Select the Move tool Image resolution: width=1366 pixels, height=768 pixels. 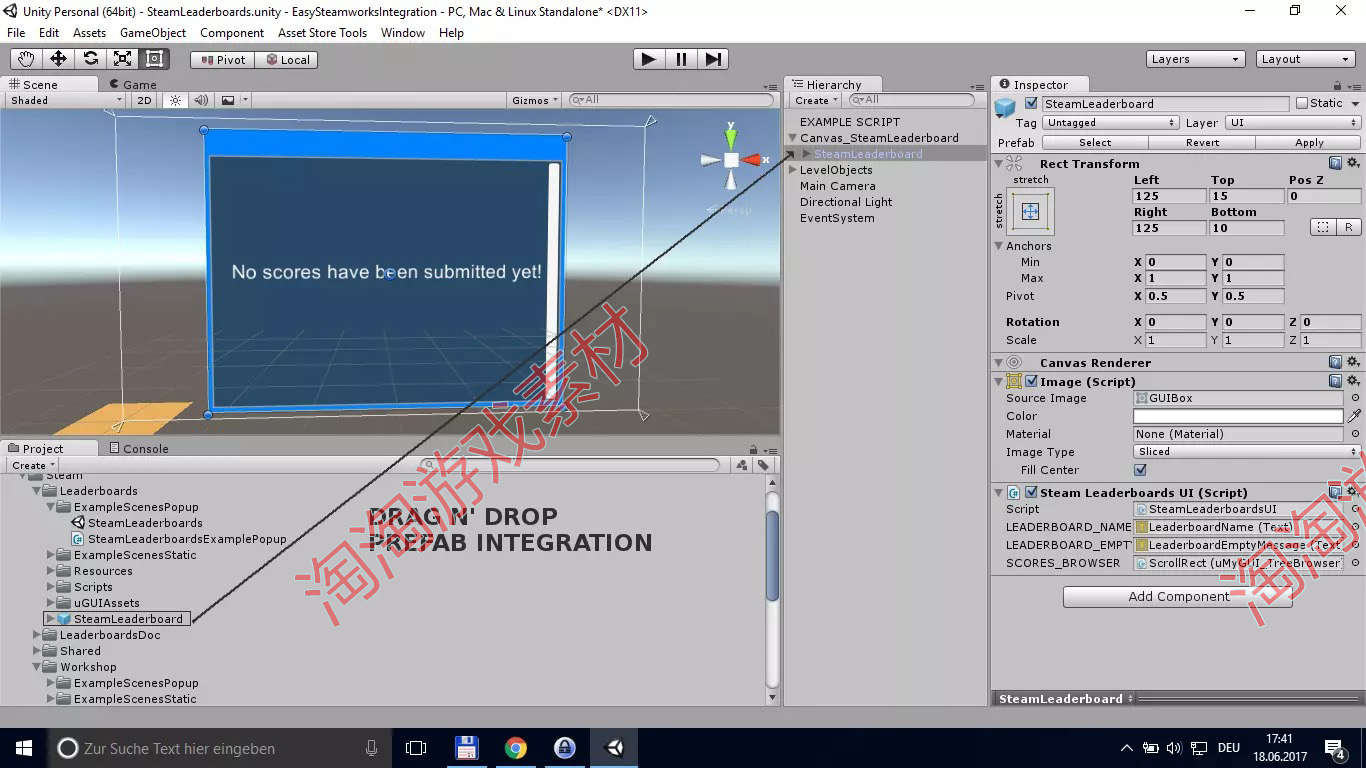click(x=58, y=59)
